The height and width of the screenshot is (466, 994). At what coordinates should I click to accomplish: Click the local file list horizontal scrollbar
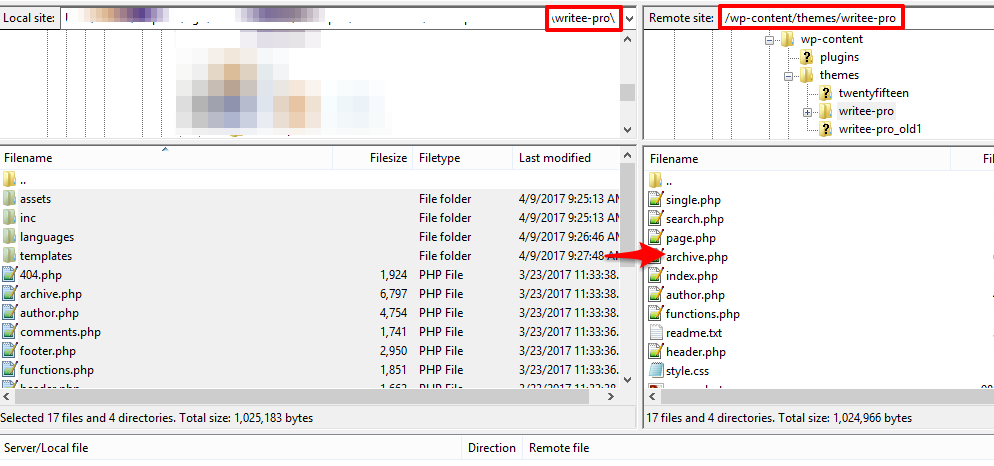click(x=303, y=396)
